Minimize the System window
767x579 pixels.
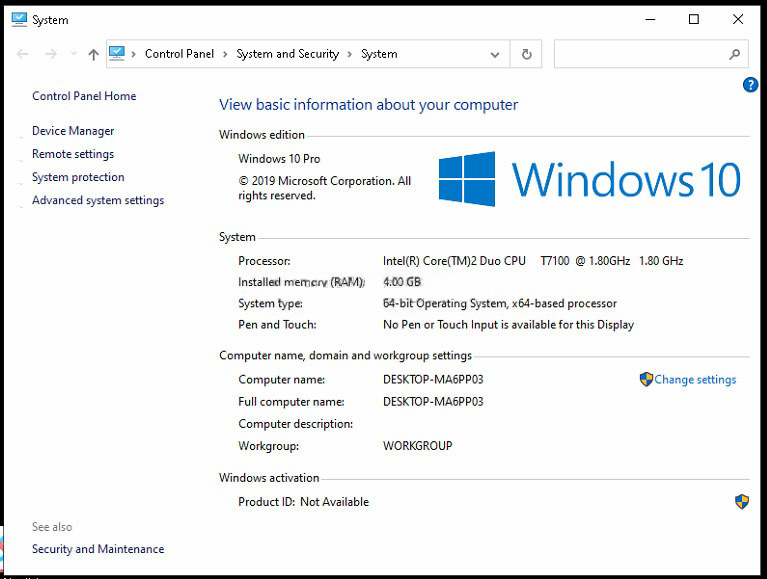[650, 20]
